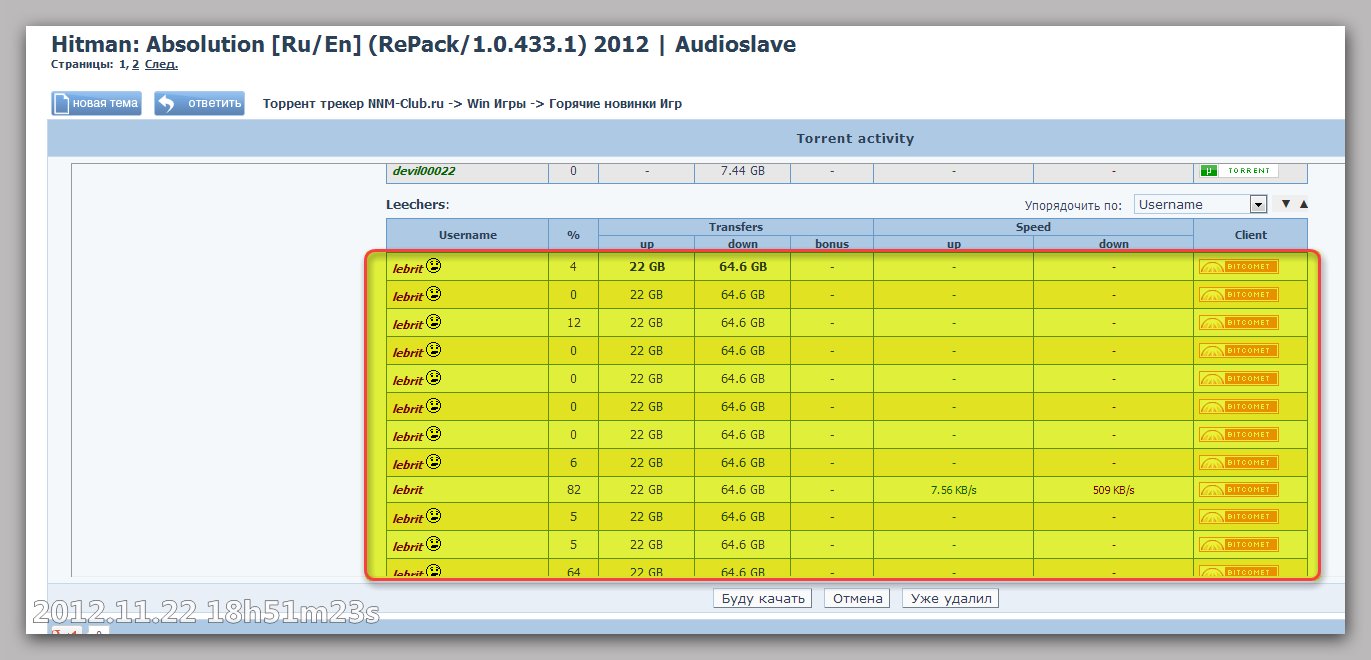The width and height of the screenshot is (1371, 660).
Task: Click the Torrent activity header bar
Action: tap(855, 139)
